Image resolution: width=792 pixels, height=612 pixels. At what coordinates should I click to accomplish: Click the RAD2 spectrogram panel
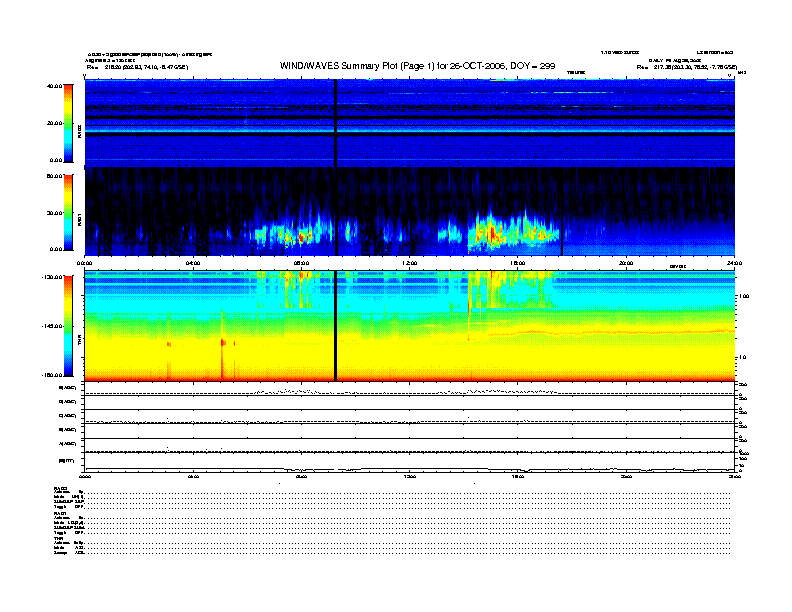click(410, 123)
